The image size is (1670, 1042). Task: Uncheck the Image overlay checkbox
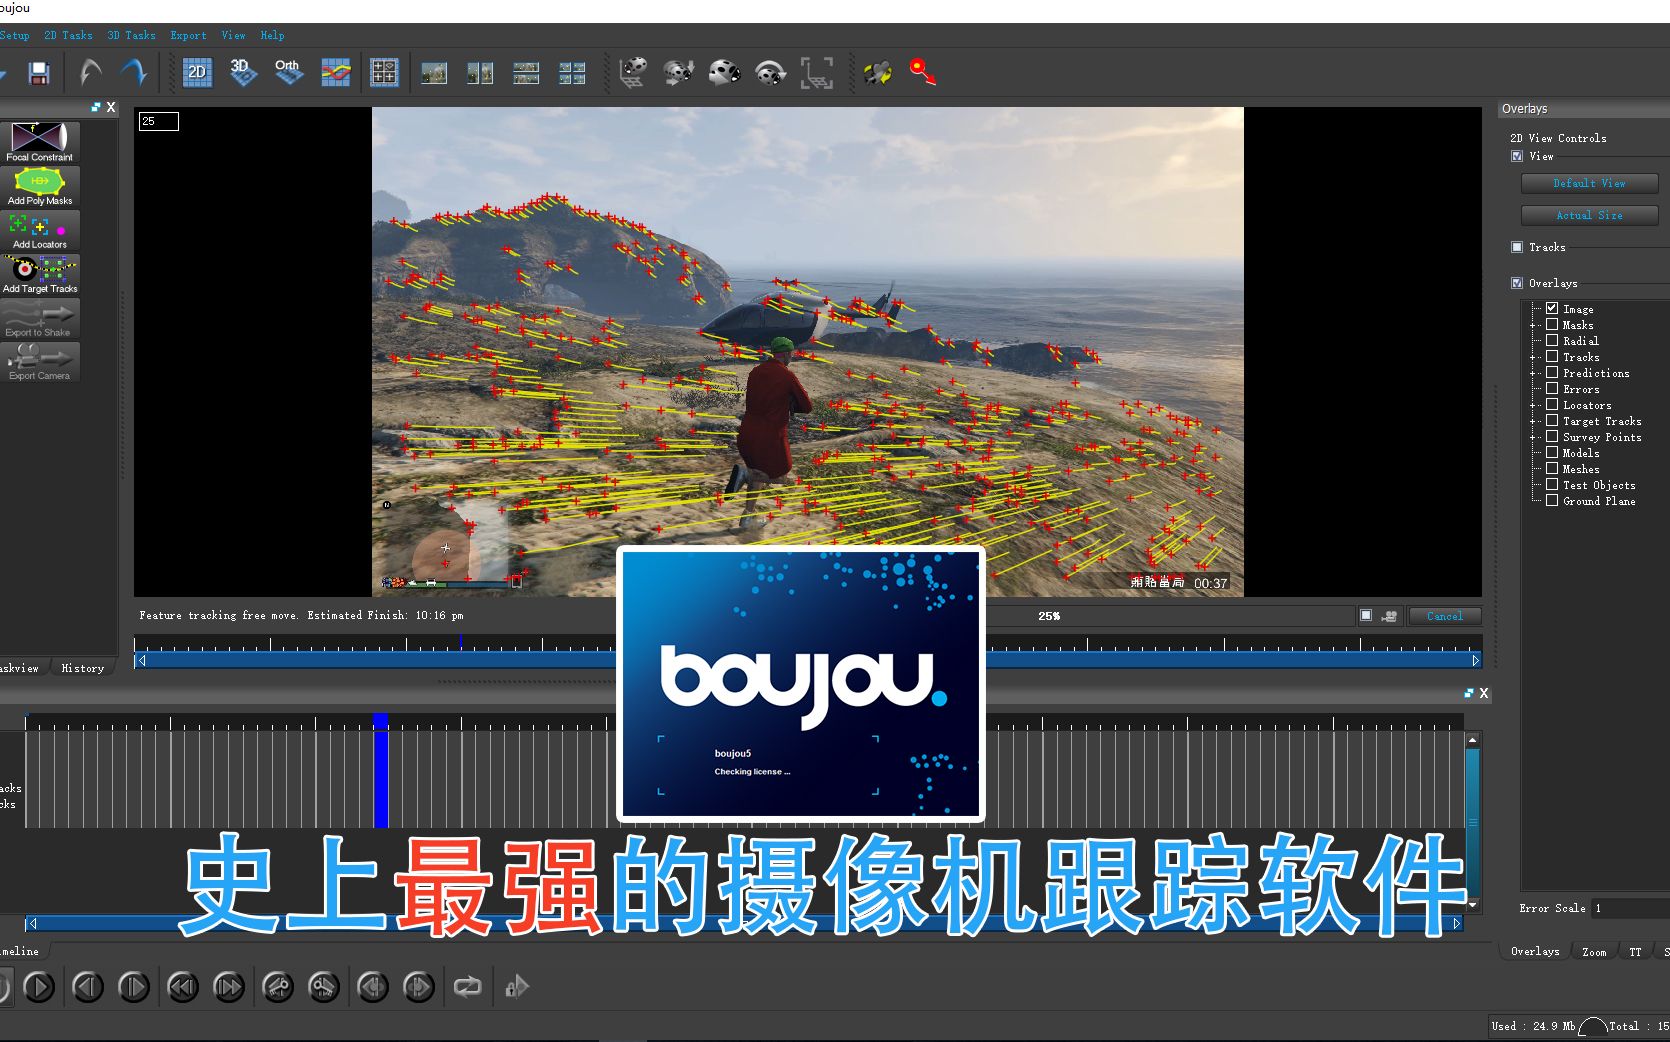point(1552,308)
